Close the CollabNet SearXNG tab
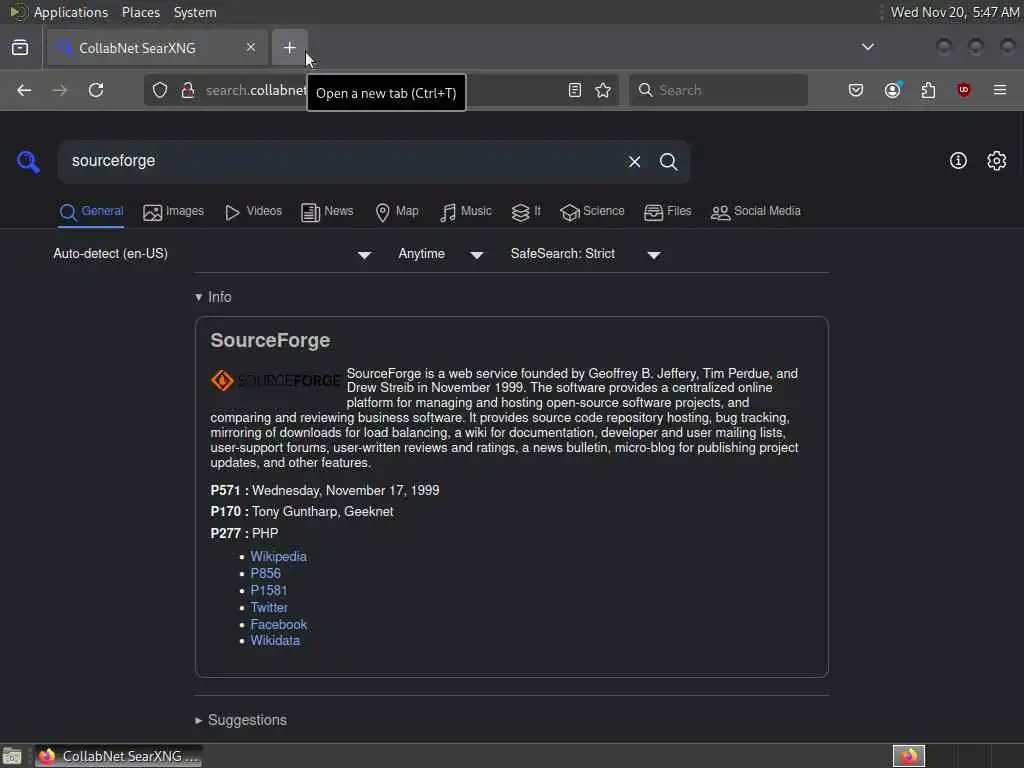Image resolution: width=1024 pixels, height=768 pixels. click(251, 48)
